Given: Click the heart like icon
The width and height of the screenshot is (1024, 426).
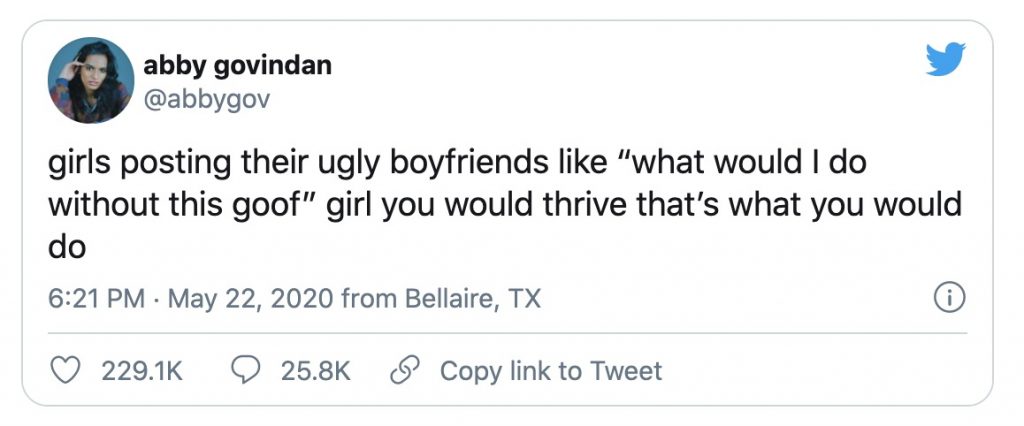Looking at the screenshot, I should (x=66, y=371).
